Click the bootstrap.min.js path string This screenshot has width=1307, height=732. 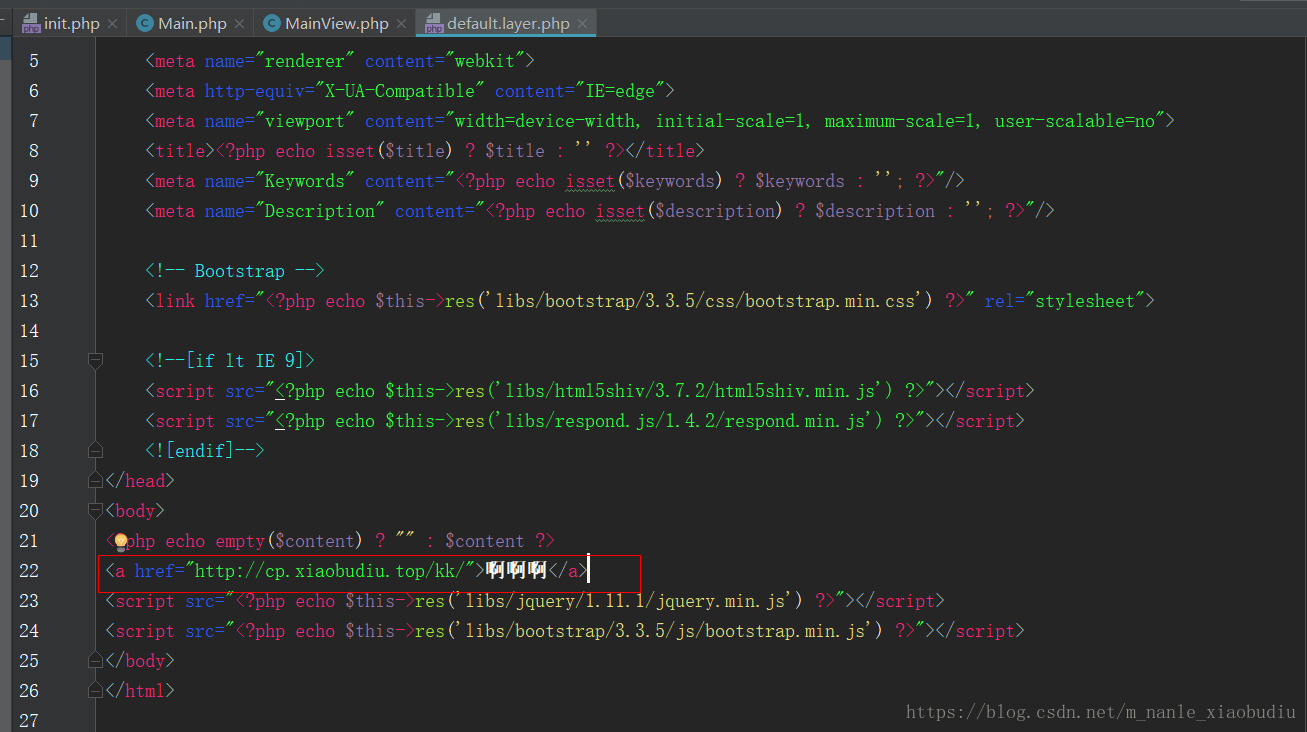point(670,631)
